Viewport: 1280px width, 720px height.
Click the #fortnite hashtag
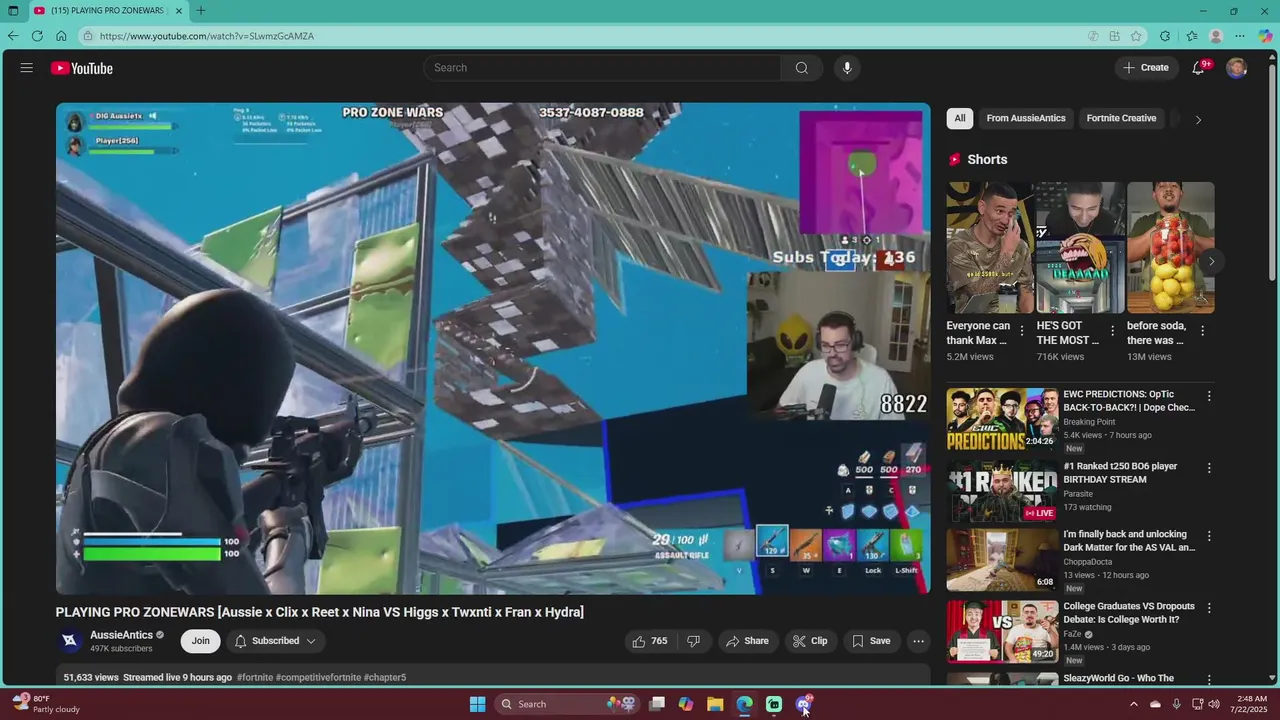pyautogui.click(x=255, y=678)
